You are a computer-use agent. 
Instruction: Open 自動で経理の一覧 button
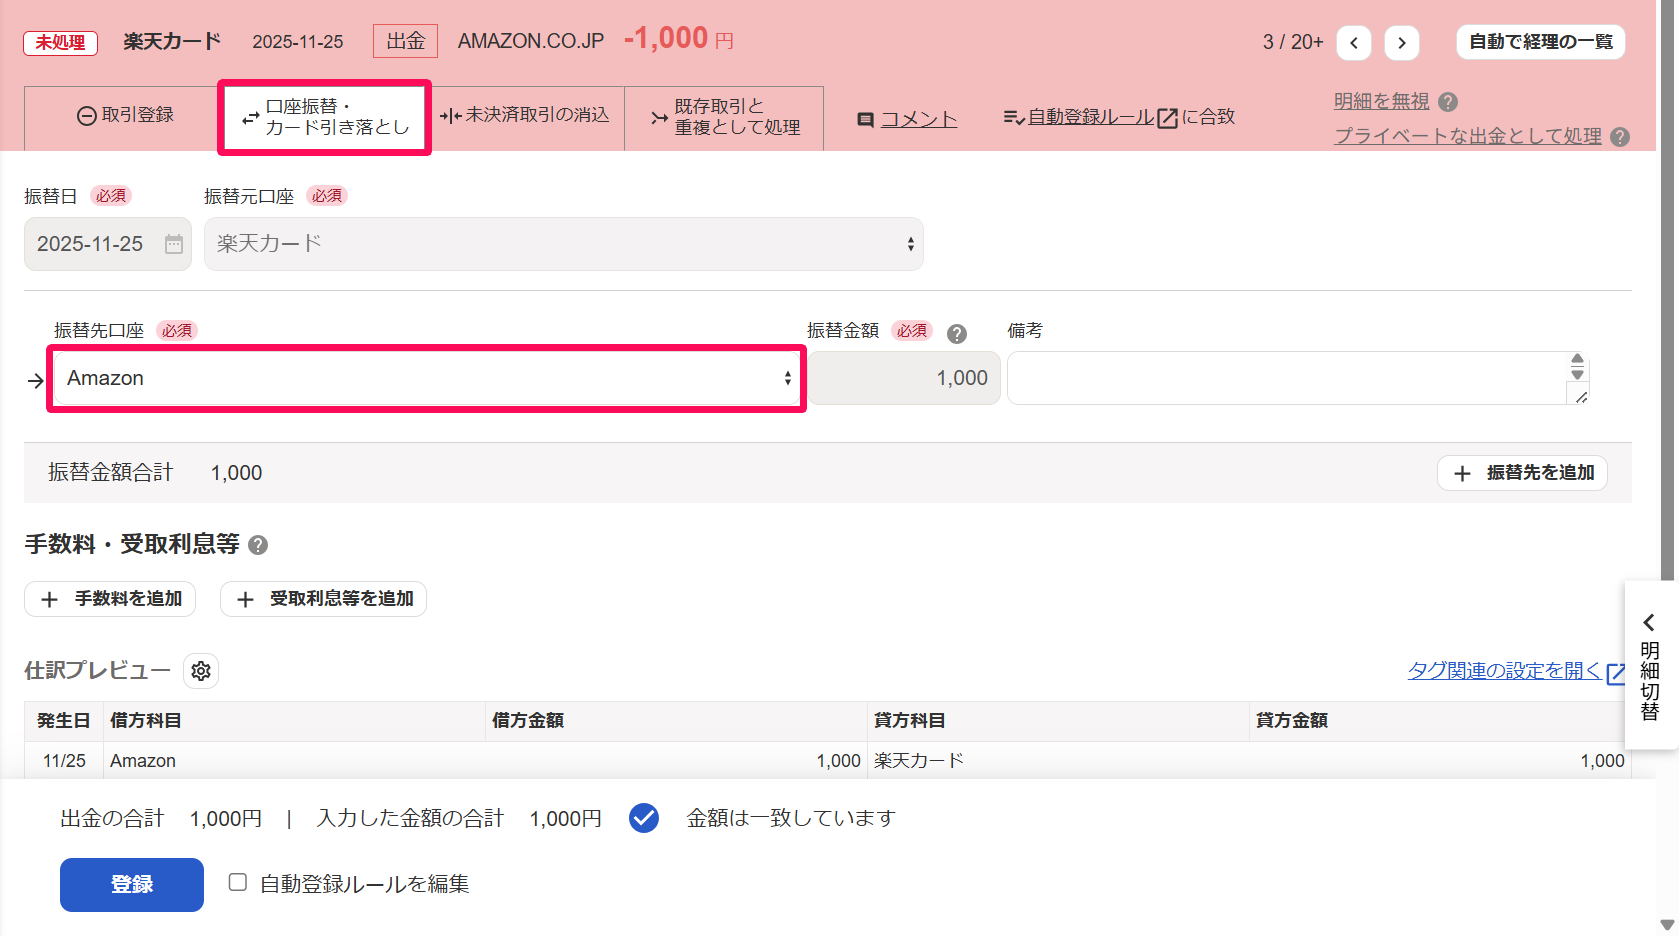pyautogui.click(x=1541, y=42)
